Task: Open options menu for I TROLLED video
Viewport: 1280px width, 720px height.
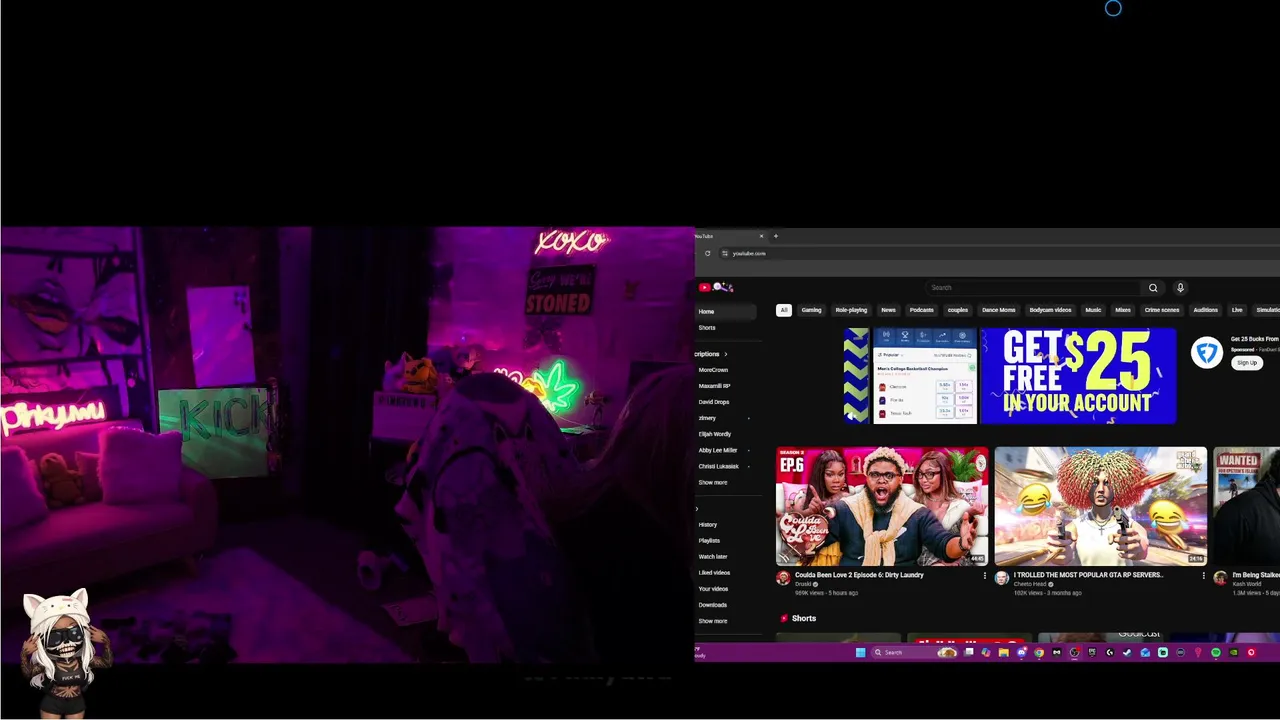Action: [x=1203, y=576]
